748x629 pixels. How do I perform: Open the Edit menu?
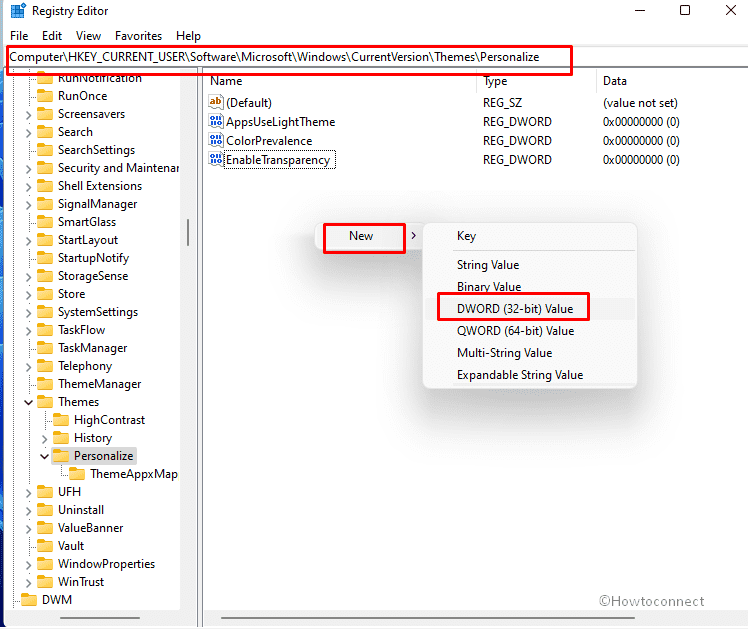pos(52,36)
